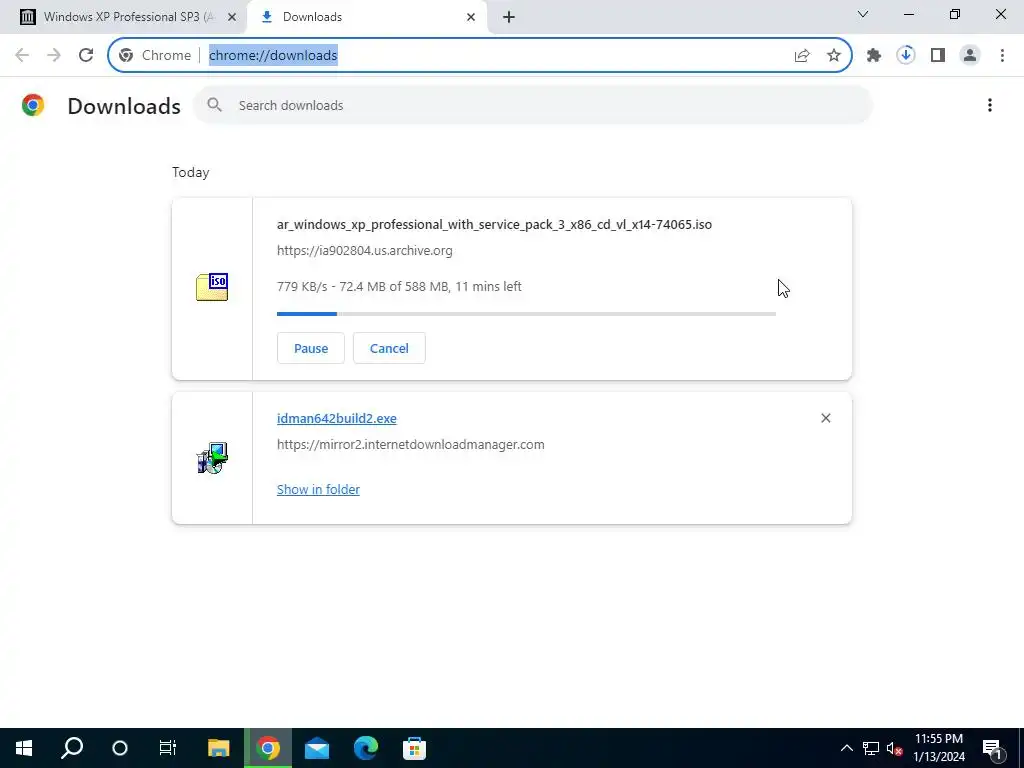The height and width of the screenshot is (768, 1024).
Task: Click the Chrome logo beside Downloads heading
Action: [33, 105]
